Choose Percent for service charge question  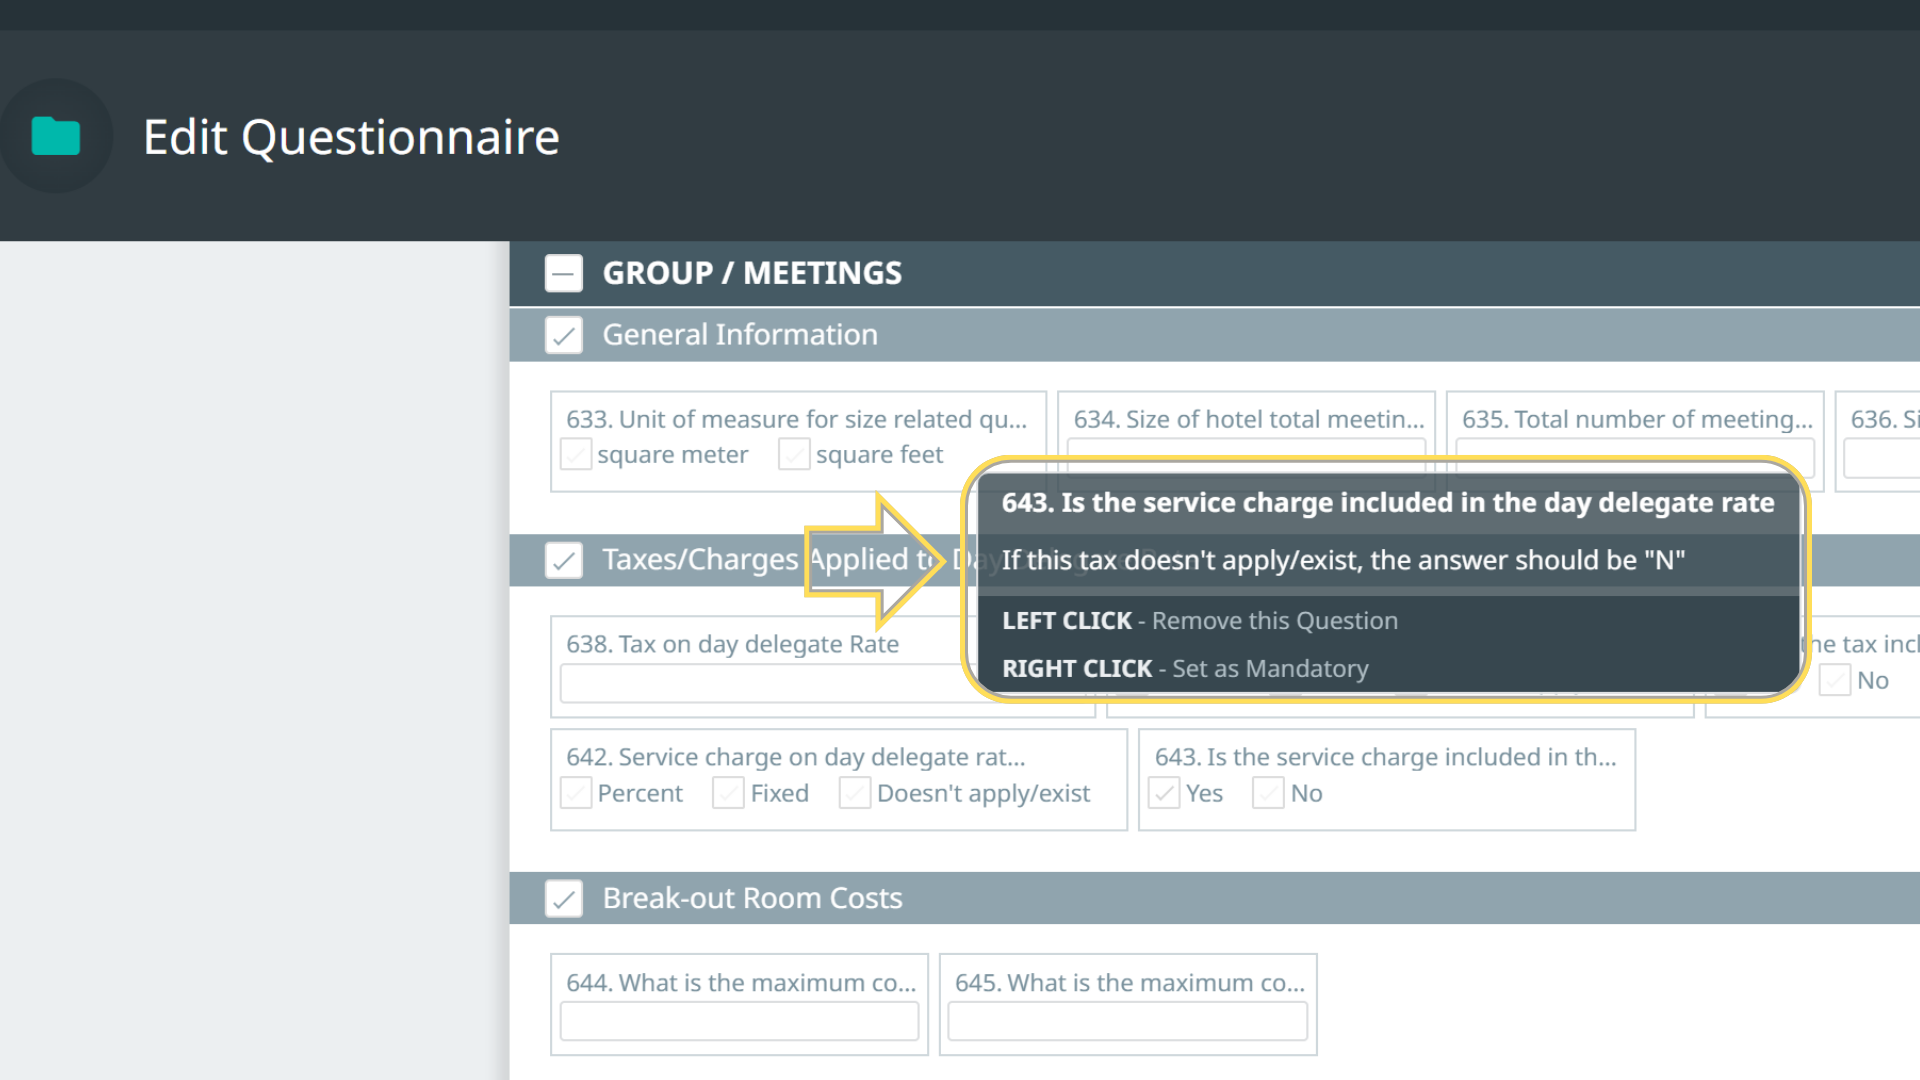[x=576, y=793]
